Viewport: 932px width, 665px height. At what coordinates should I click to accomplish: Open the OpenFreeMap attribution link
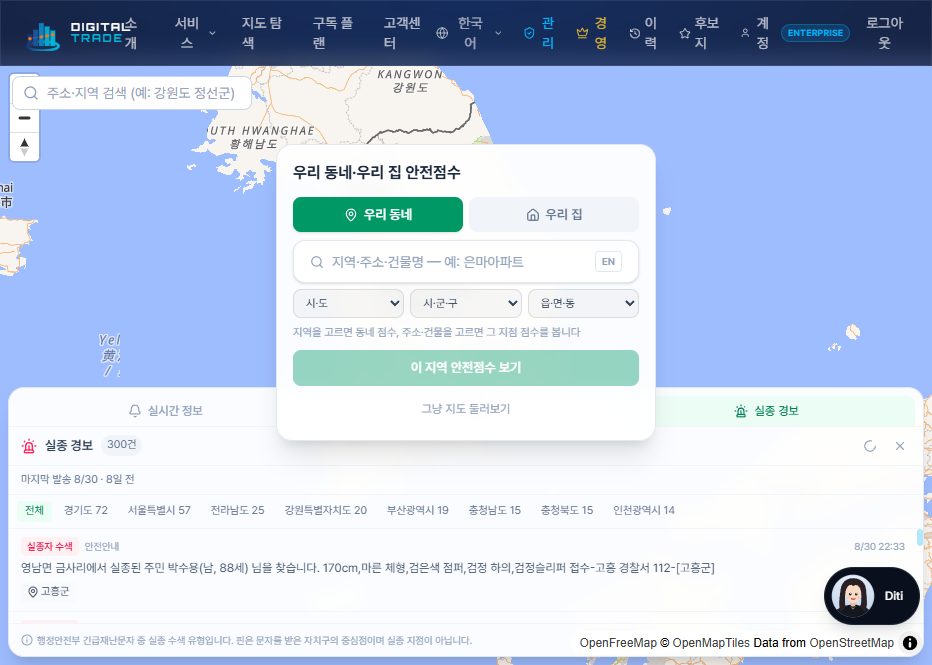(618, 642)
